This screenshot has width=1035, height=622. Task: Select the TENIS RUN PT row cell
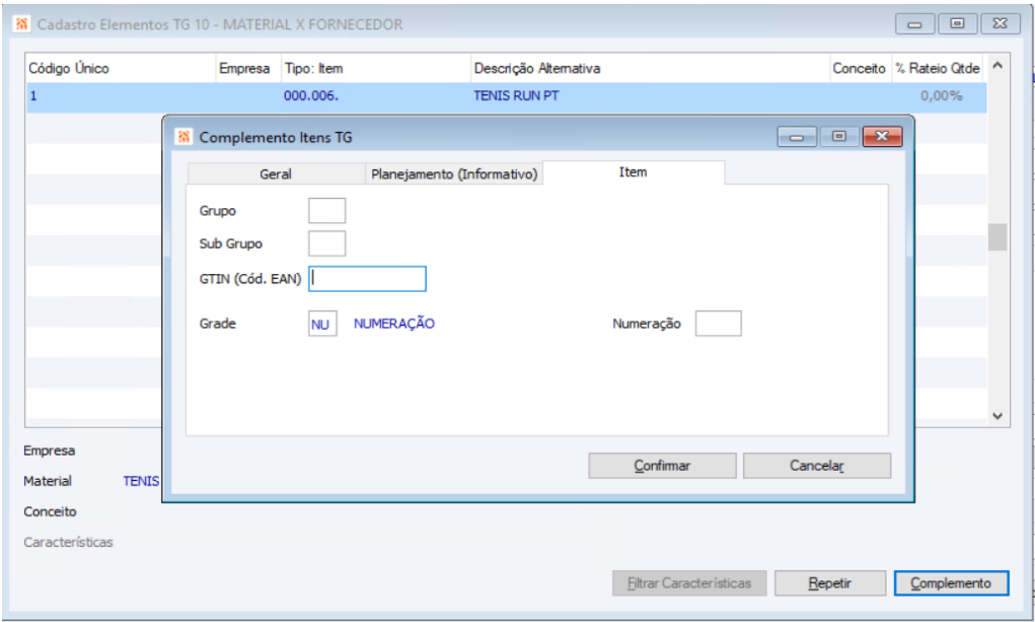point(516,96)
